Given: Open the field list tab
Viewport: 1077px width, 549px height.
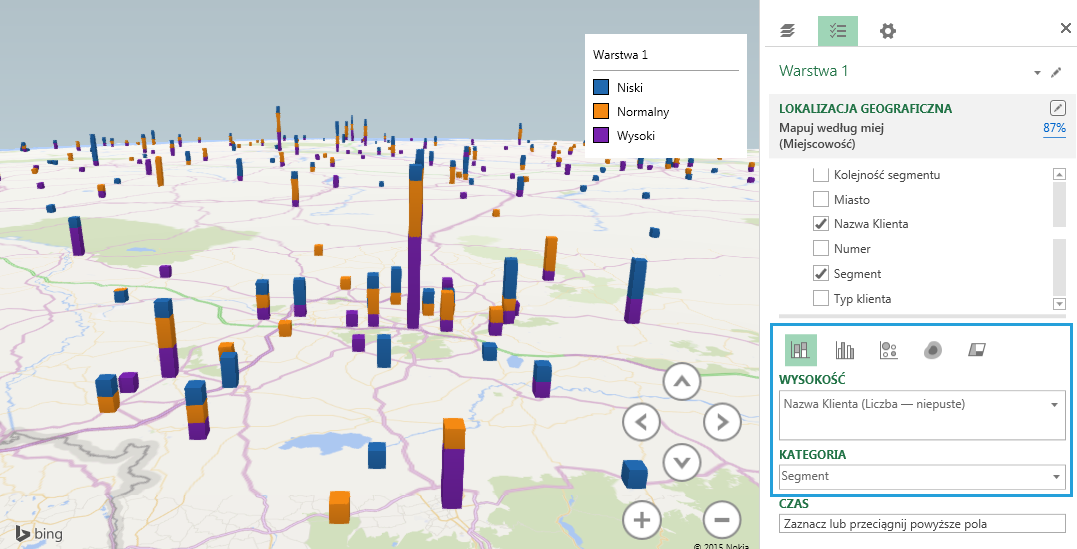Looking at the screenshot, I should click(837, 31).
